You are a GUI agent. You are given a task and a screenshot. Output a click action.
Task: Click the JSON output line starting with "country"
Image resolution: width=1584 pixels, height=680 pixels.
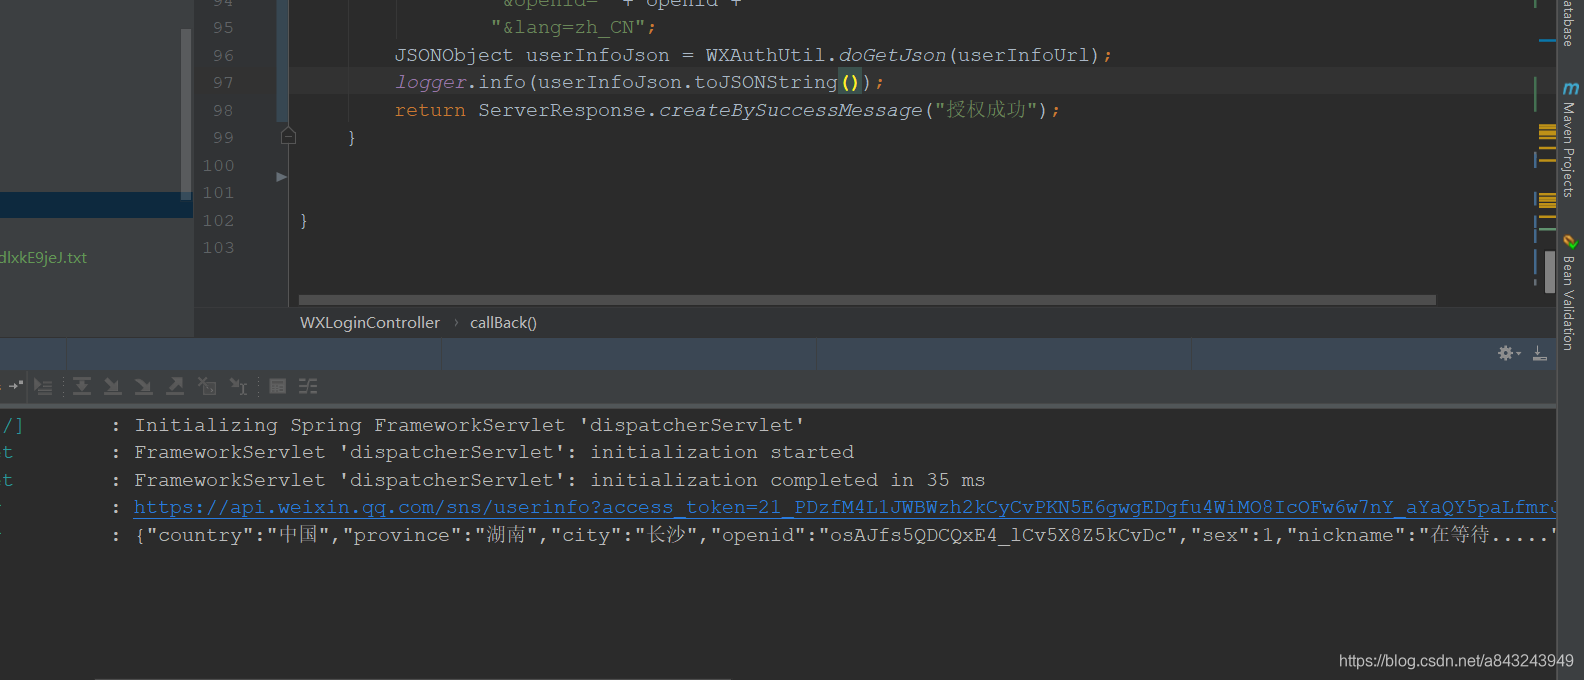[844, 535]
